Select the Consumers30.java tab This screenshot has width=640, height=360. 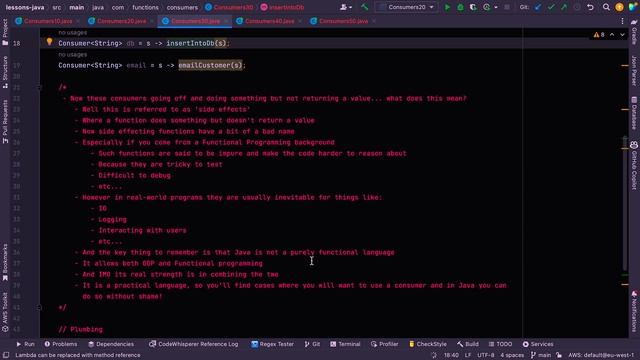tap(195, 21)
